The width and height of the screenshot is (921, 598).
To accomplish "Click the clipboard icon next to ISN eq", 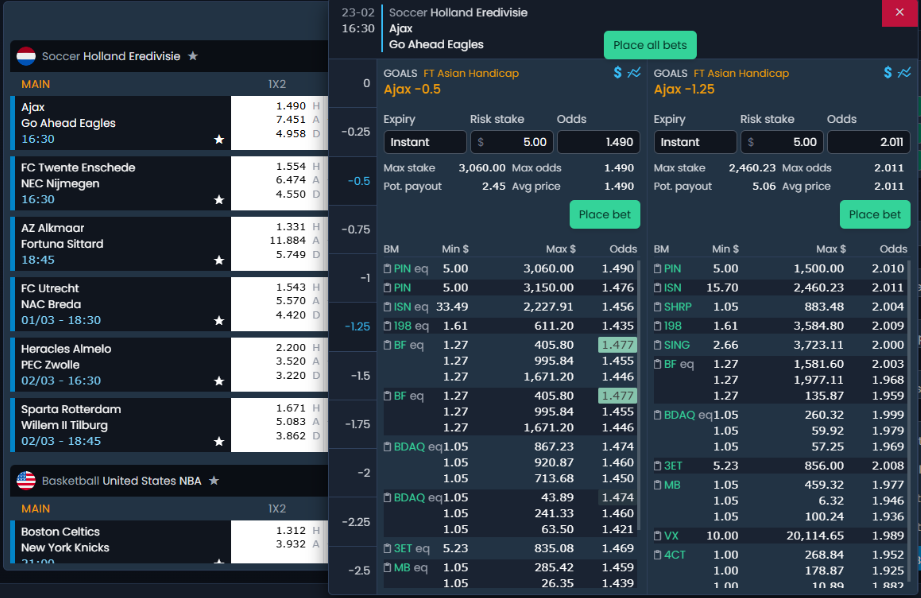I will [388, 307].
